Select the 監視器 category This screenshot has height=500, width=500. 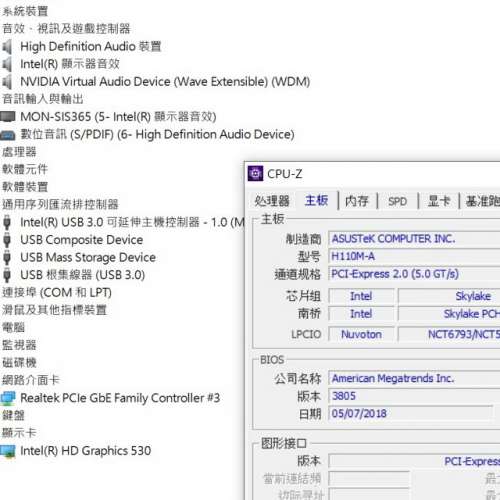click(x=19, y=345)
